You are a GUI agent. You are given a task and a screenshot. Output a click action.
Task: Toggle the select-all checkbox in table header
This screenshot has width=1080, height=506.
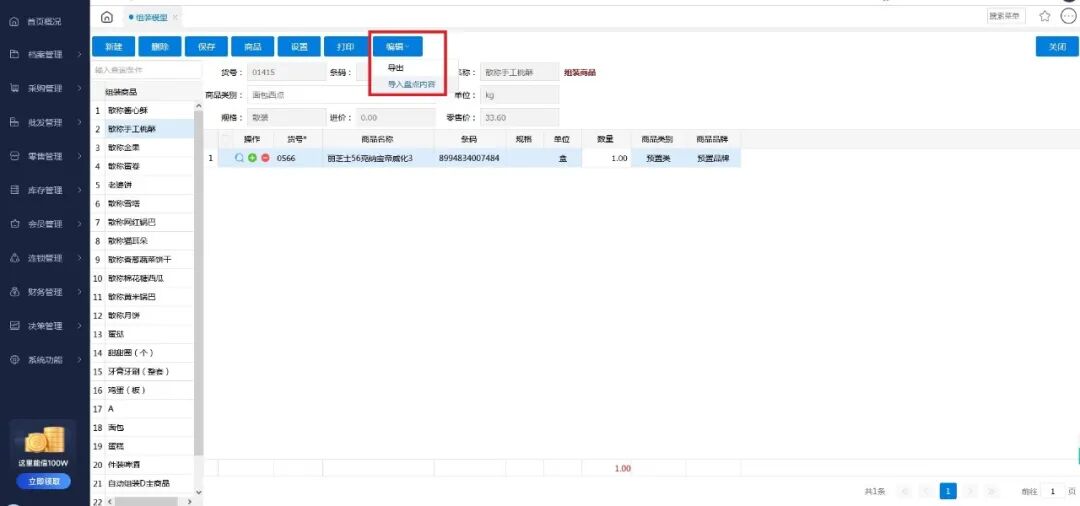[226, 139]
